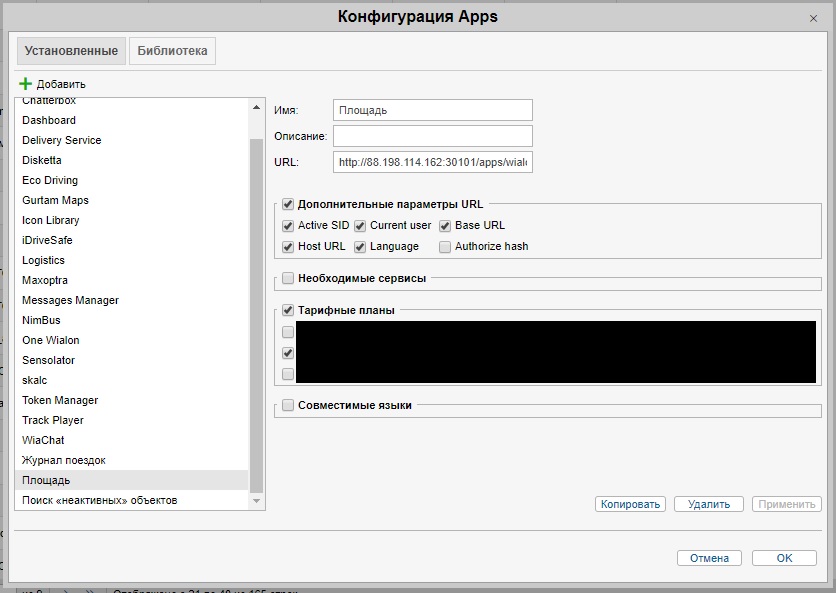Collapse Дополнительные параметры URL section
This screenshot has height=593, width=836.
[288, 205]
